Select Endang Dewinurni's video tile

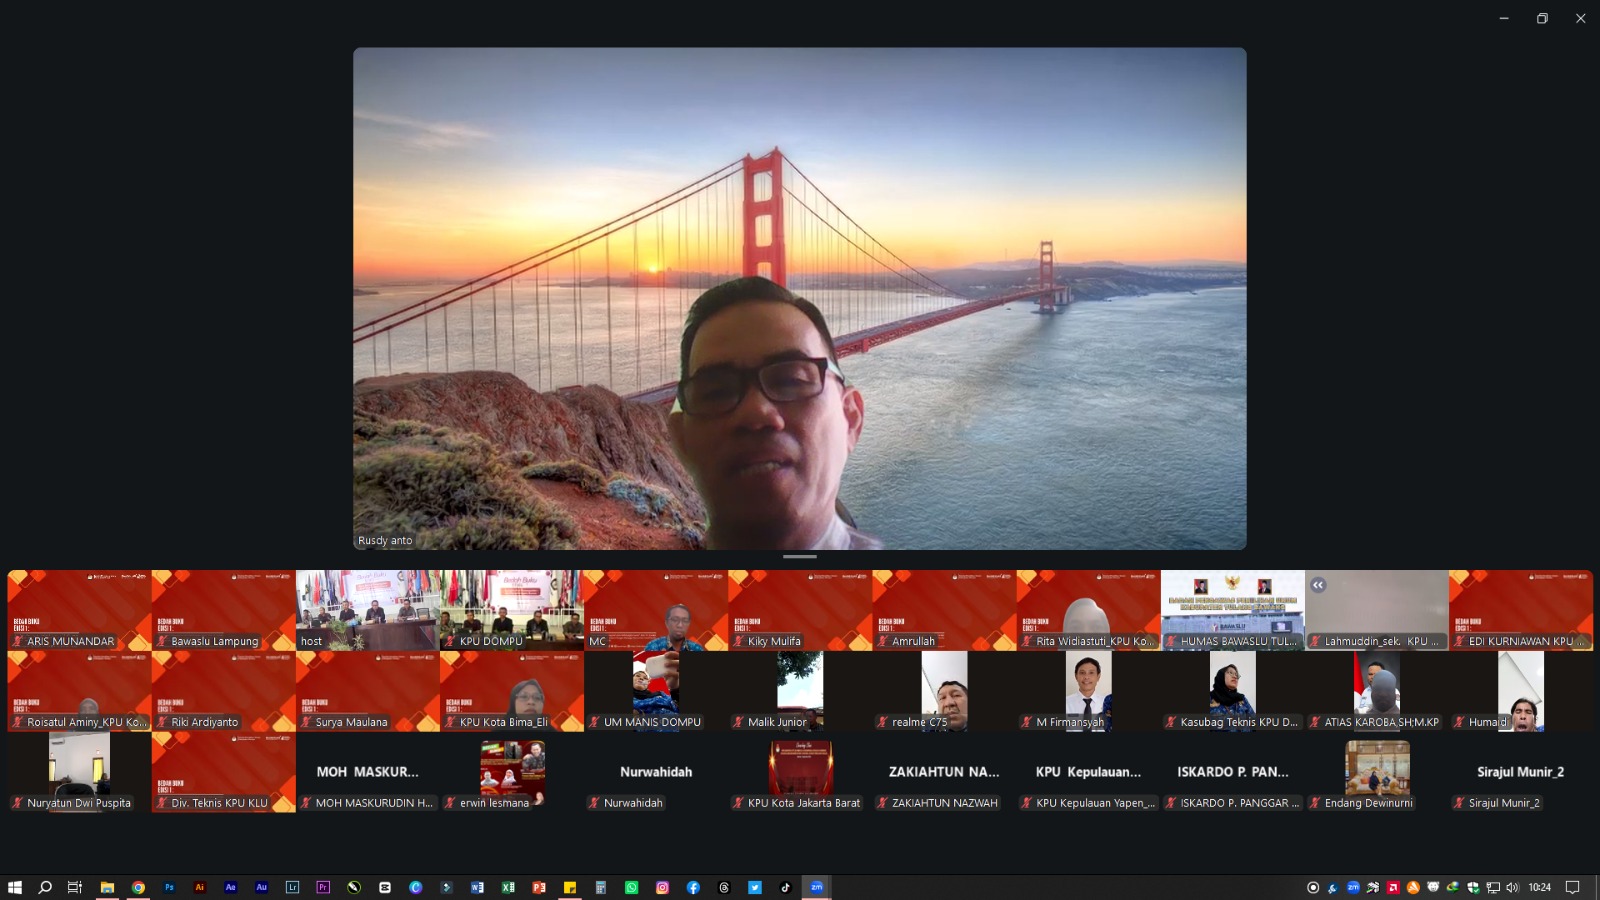point(1377,772)
